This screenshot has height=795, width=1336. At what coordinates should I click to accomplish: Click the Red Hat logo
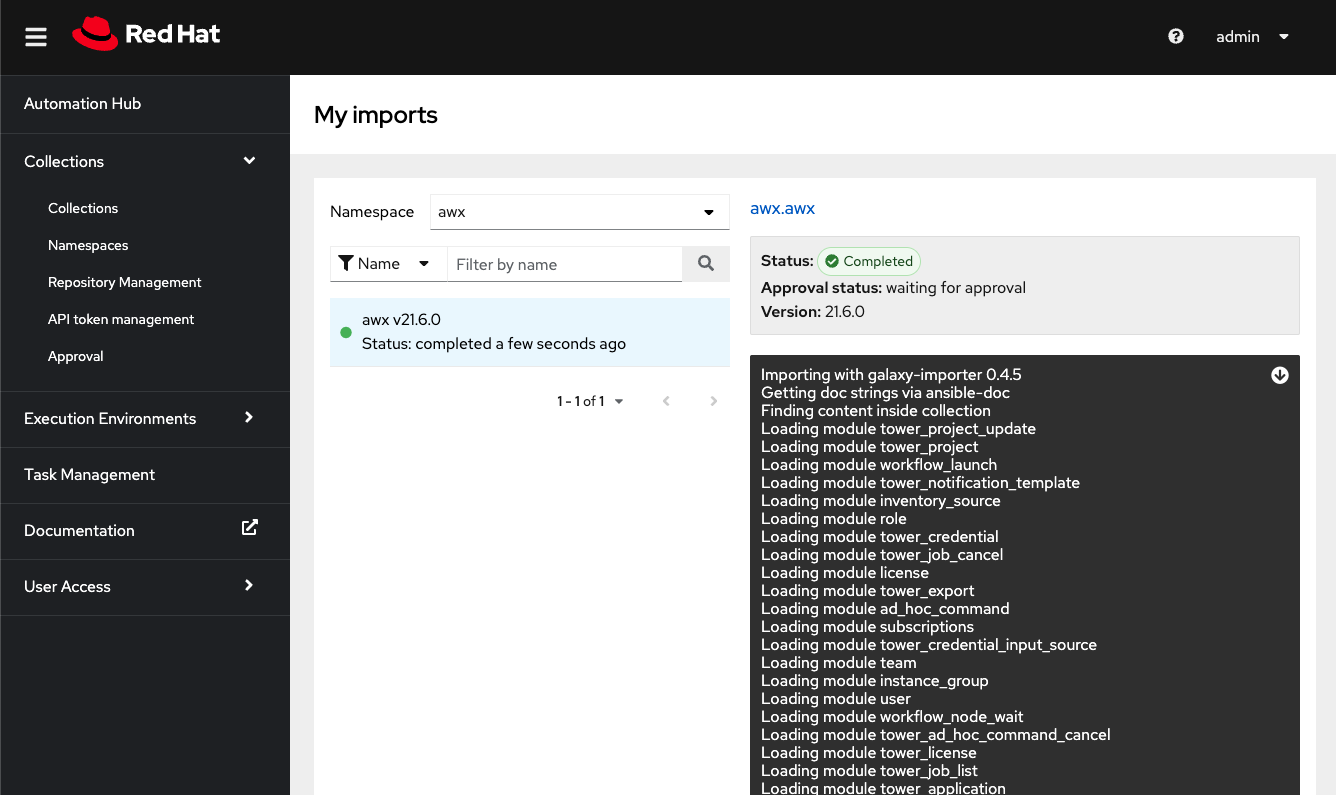click(145, 33)
